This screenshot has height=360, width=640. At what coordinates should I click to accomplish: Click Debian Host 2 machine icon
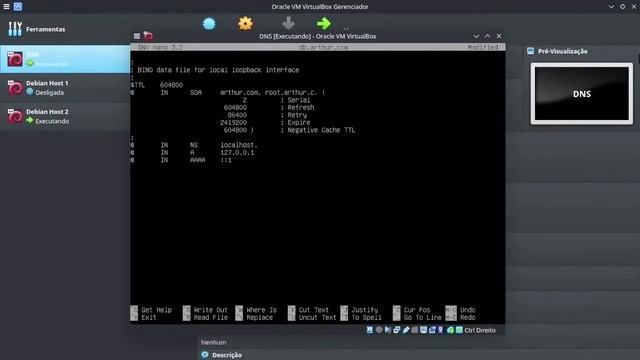(x=15, y=116)
